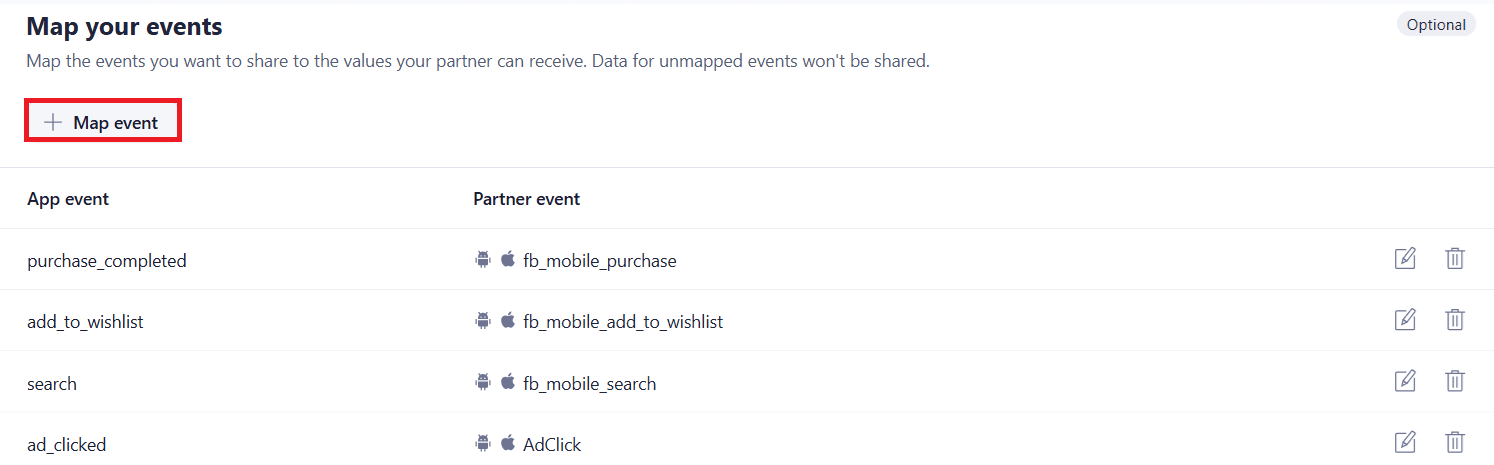The height and width of the screenshot is (465, 1494).
Task: Click the App event column header
Action: coord(68,198)
